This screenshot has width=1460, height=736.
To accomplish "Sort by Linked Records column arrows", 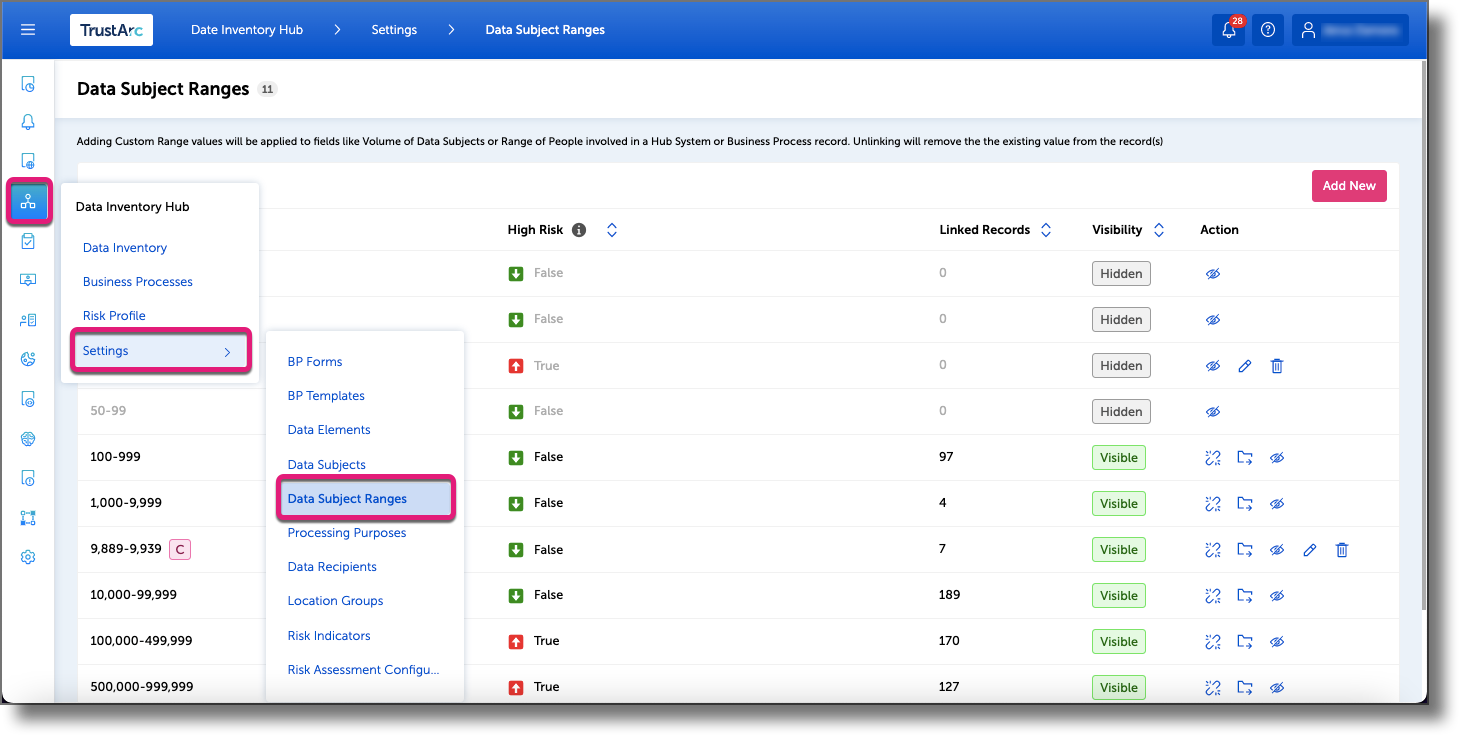I will point(1045,229).
